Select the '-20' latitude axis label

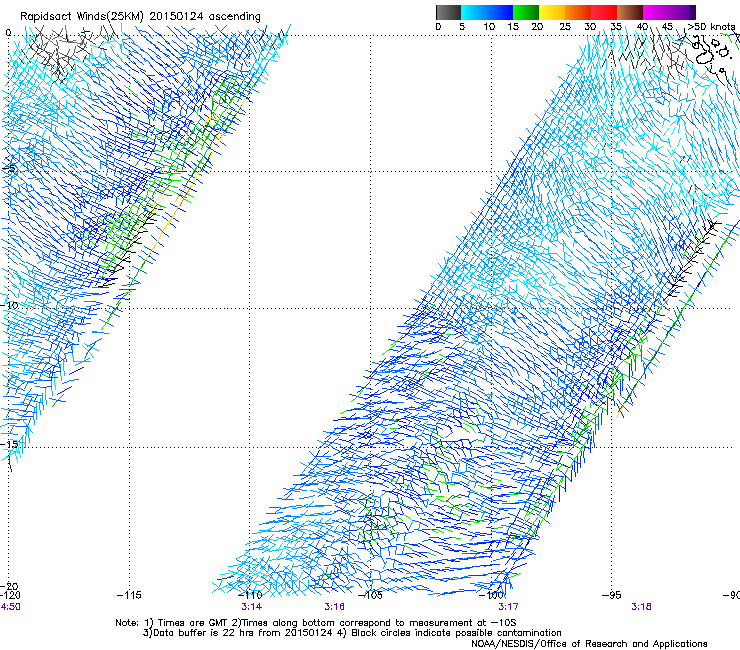10,586
